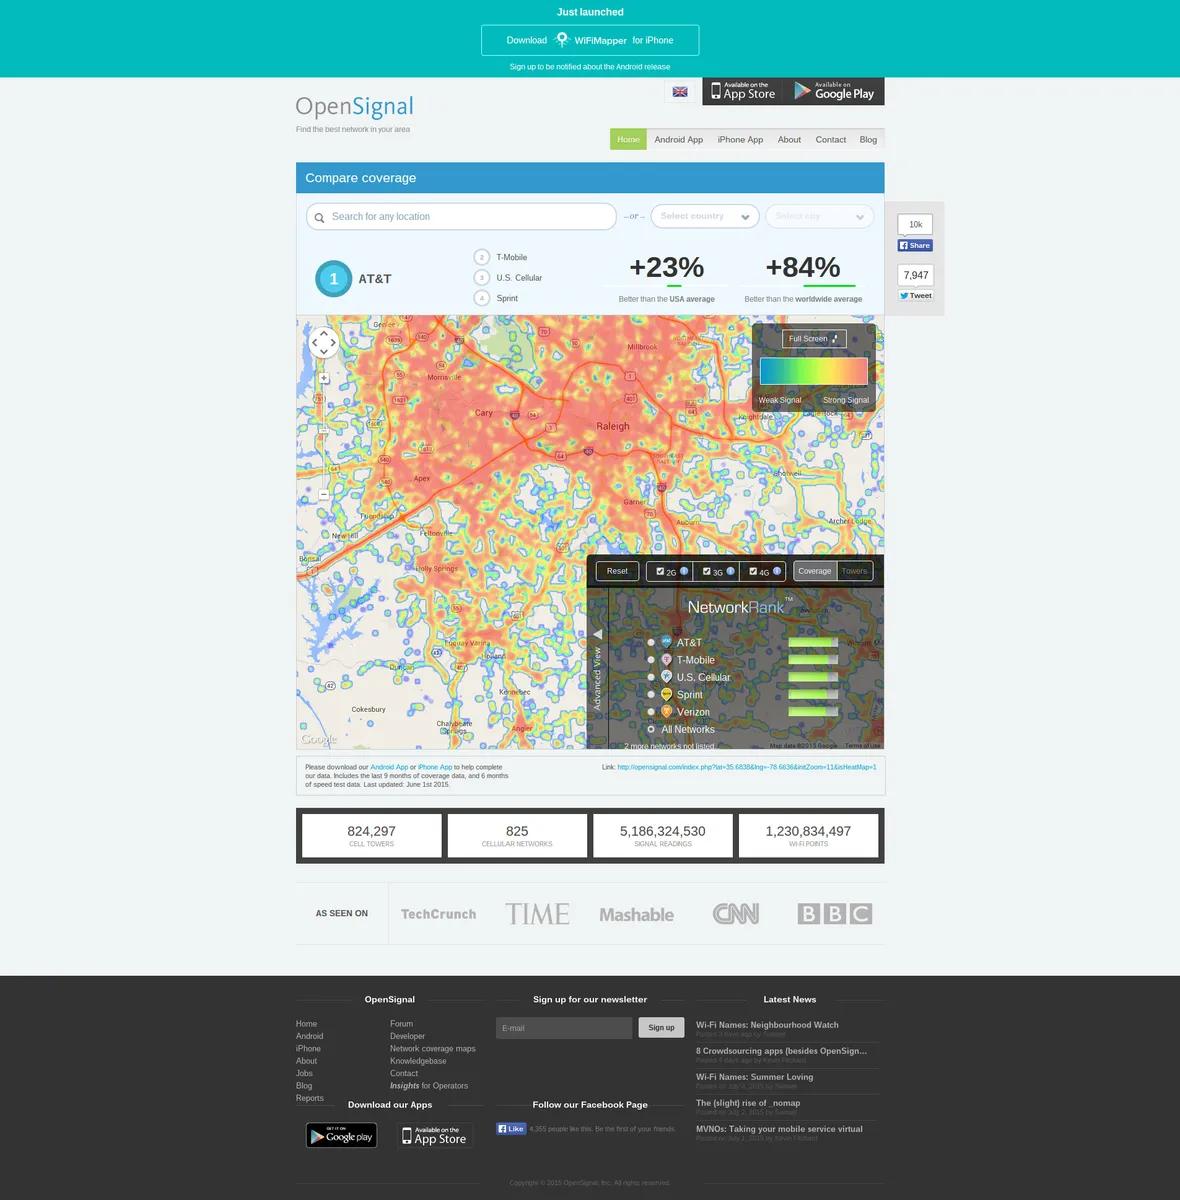
Task: Collapse the Advanced View panel arrow
Action: [597, 633]
